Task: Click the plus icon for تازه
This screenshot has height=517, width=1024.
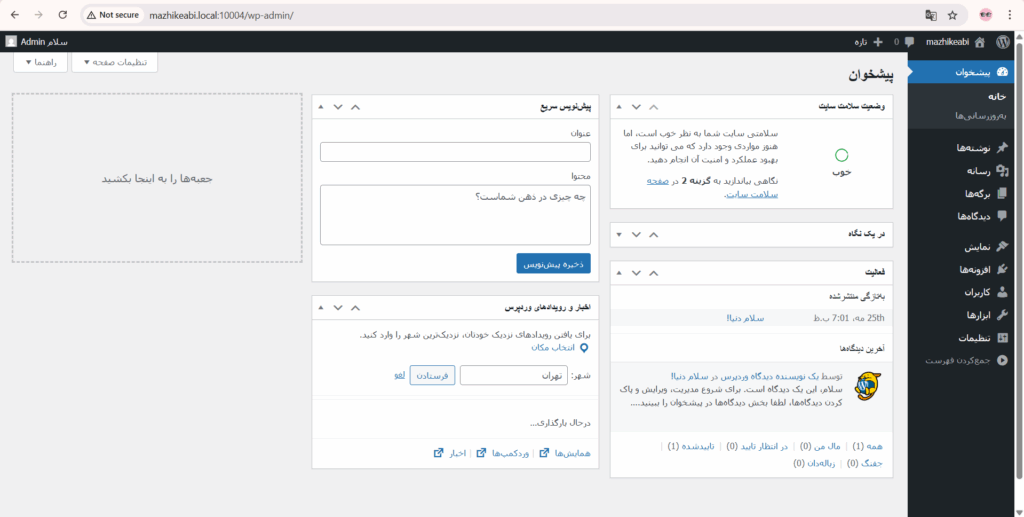Action: [878, 42]
